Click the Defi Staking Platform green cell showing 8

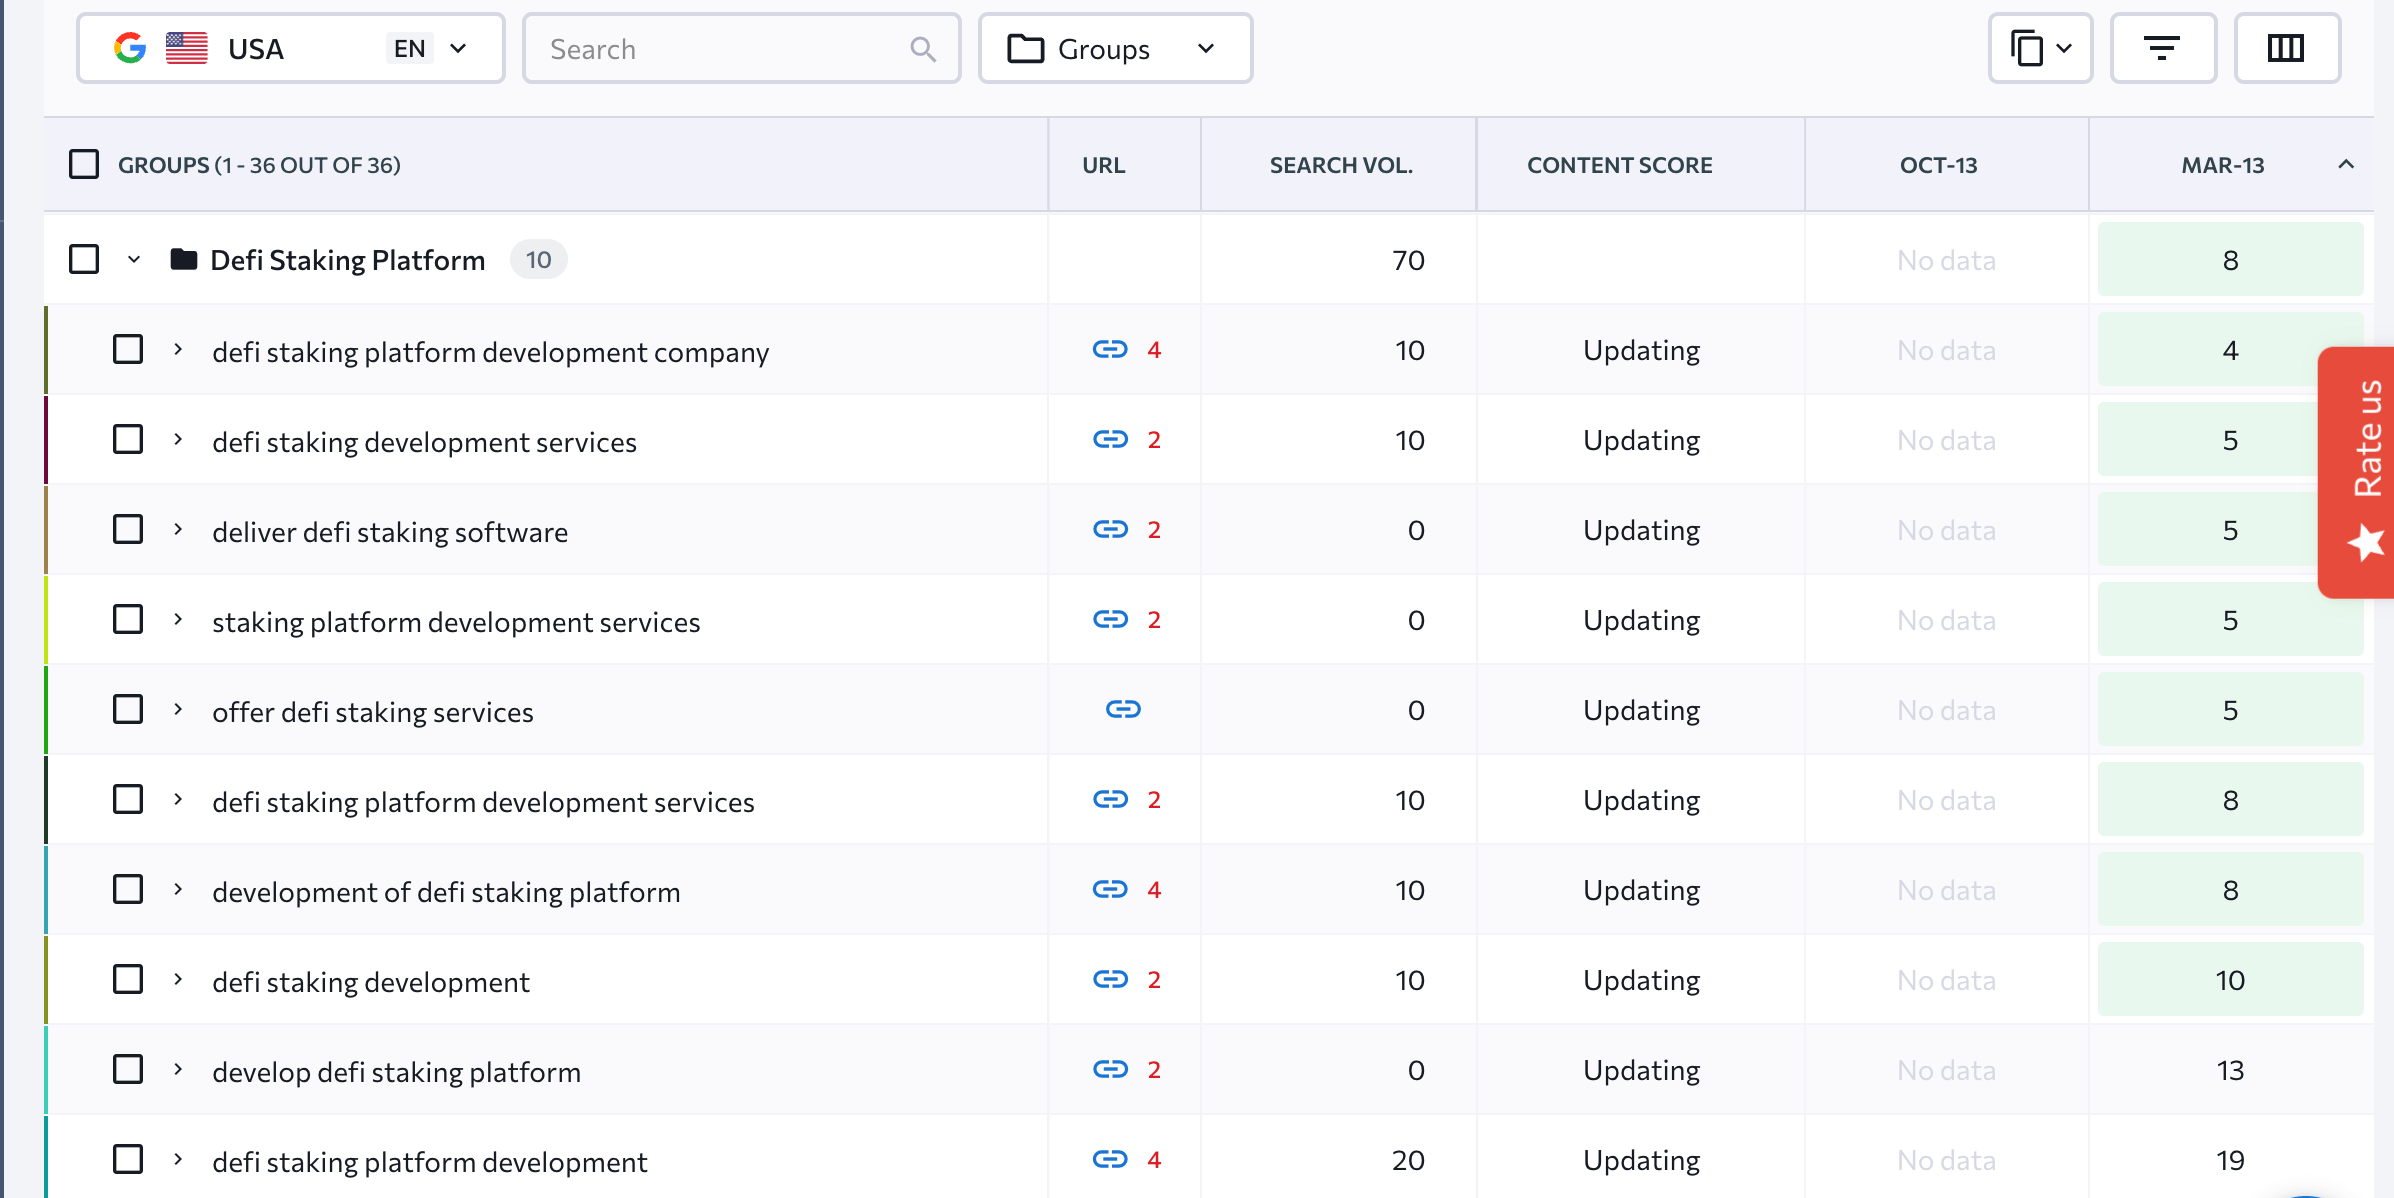tap(2230, 260)
